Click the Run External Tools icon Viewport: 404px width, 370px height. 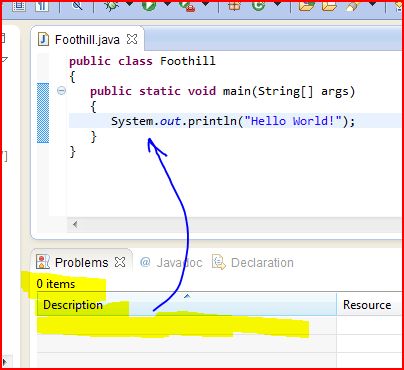tap(187, 6)
